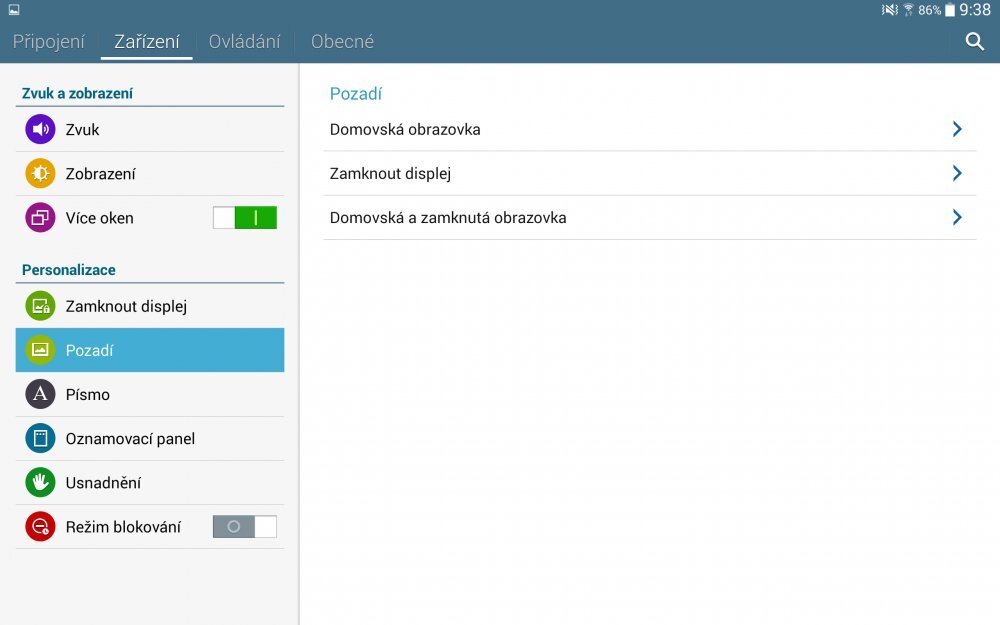
Task: Turn off the Více oken switch
Action: (245, 218)
